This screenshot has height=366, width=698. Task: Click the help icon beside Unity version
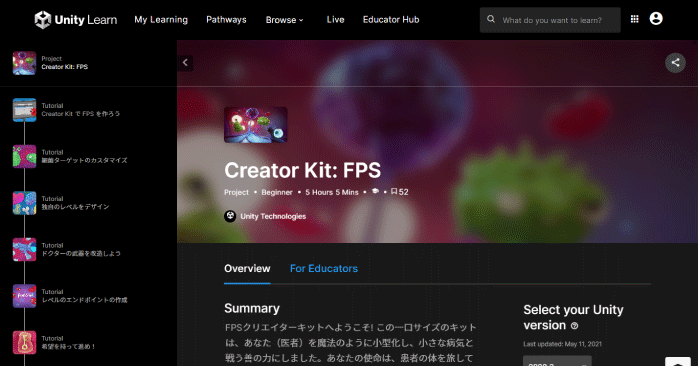[x=574, y=326]
